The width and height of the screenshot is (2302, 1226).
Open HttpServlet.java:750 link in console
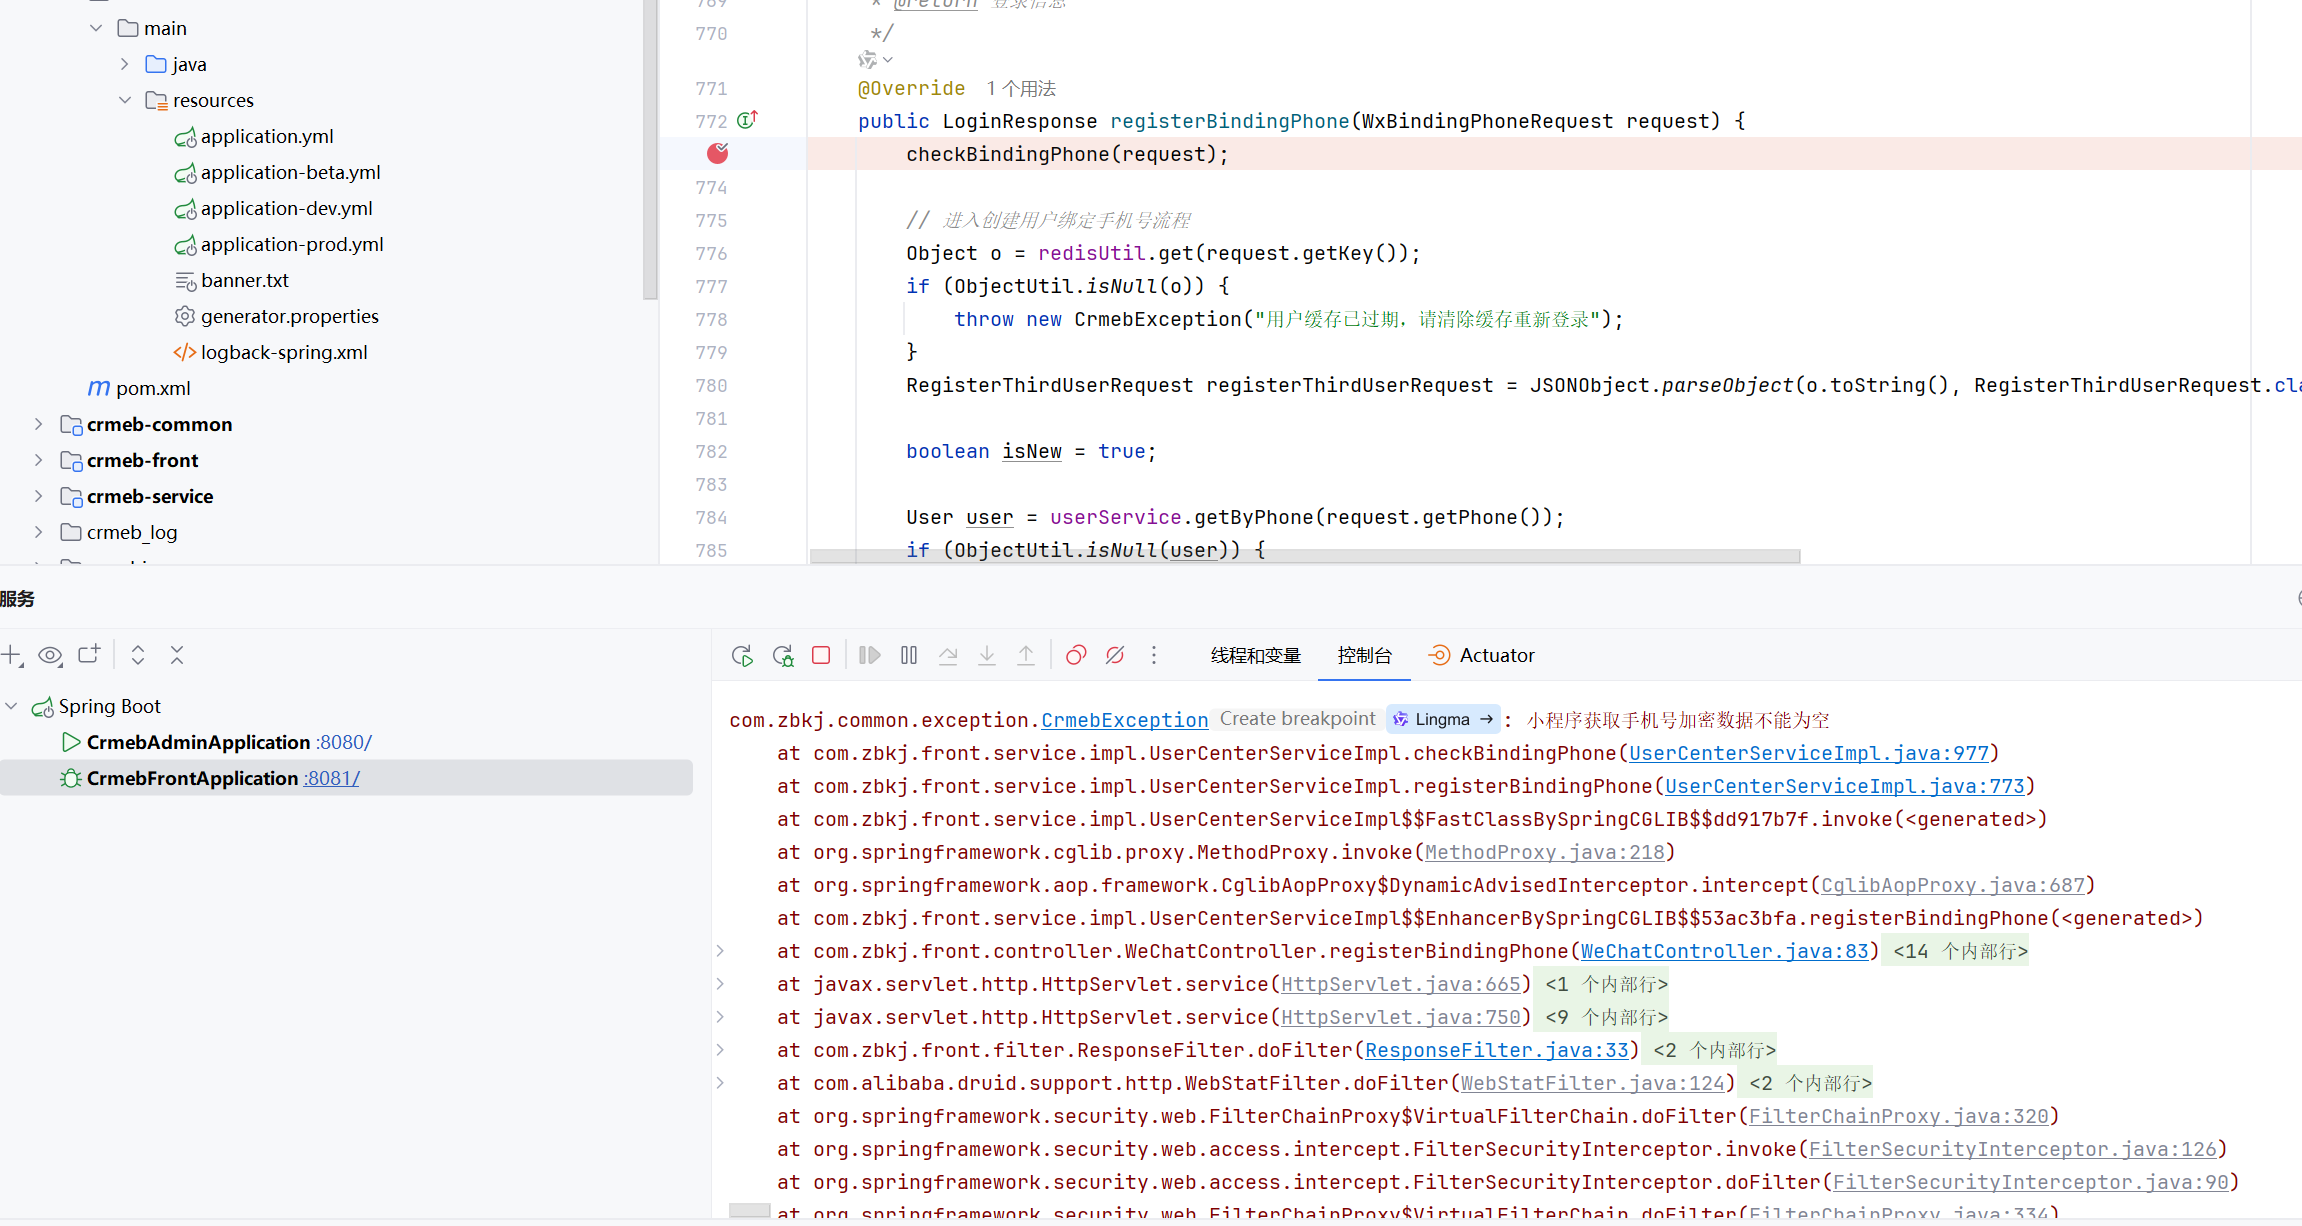coord(1401,1017)
